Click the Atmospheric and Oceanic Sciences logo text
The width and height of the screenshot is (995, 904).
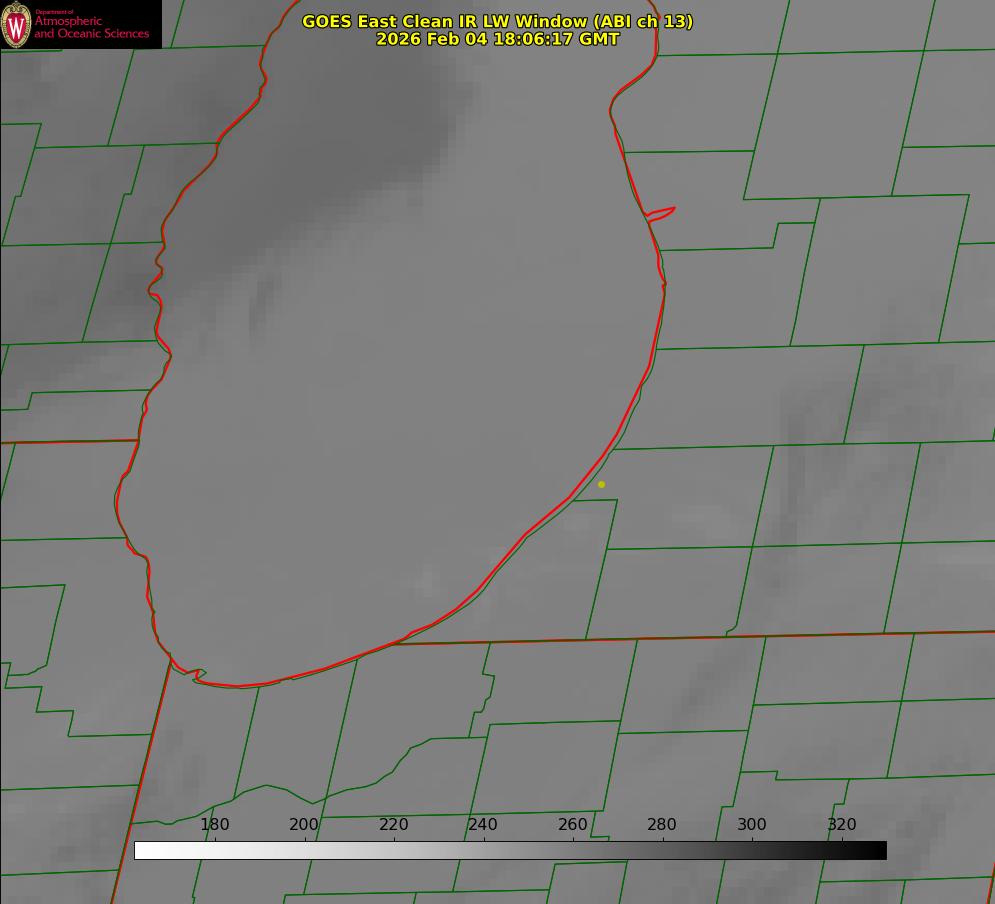pyautogui.click(x=91, y=26)
